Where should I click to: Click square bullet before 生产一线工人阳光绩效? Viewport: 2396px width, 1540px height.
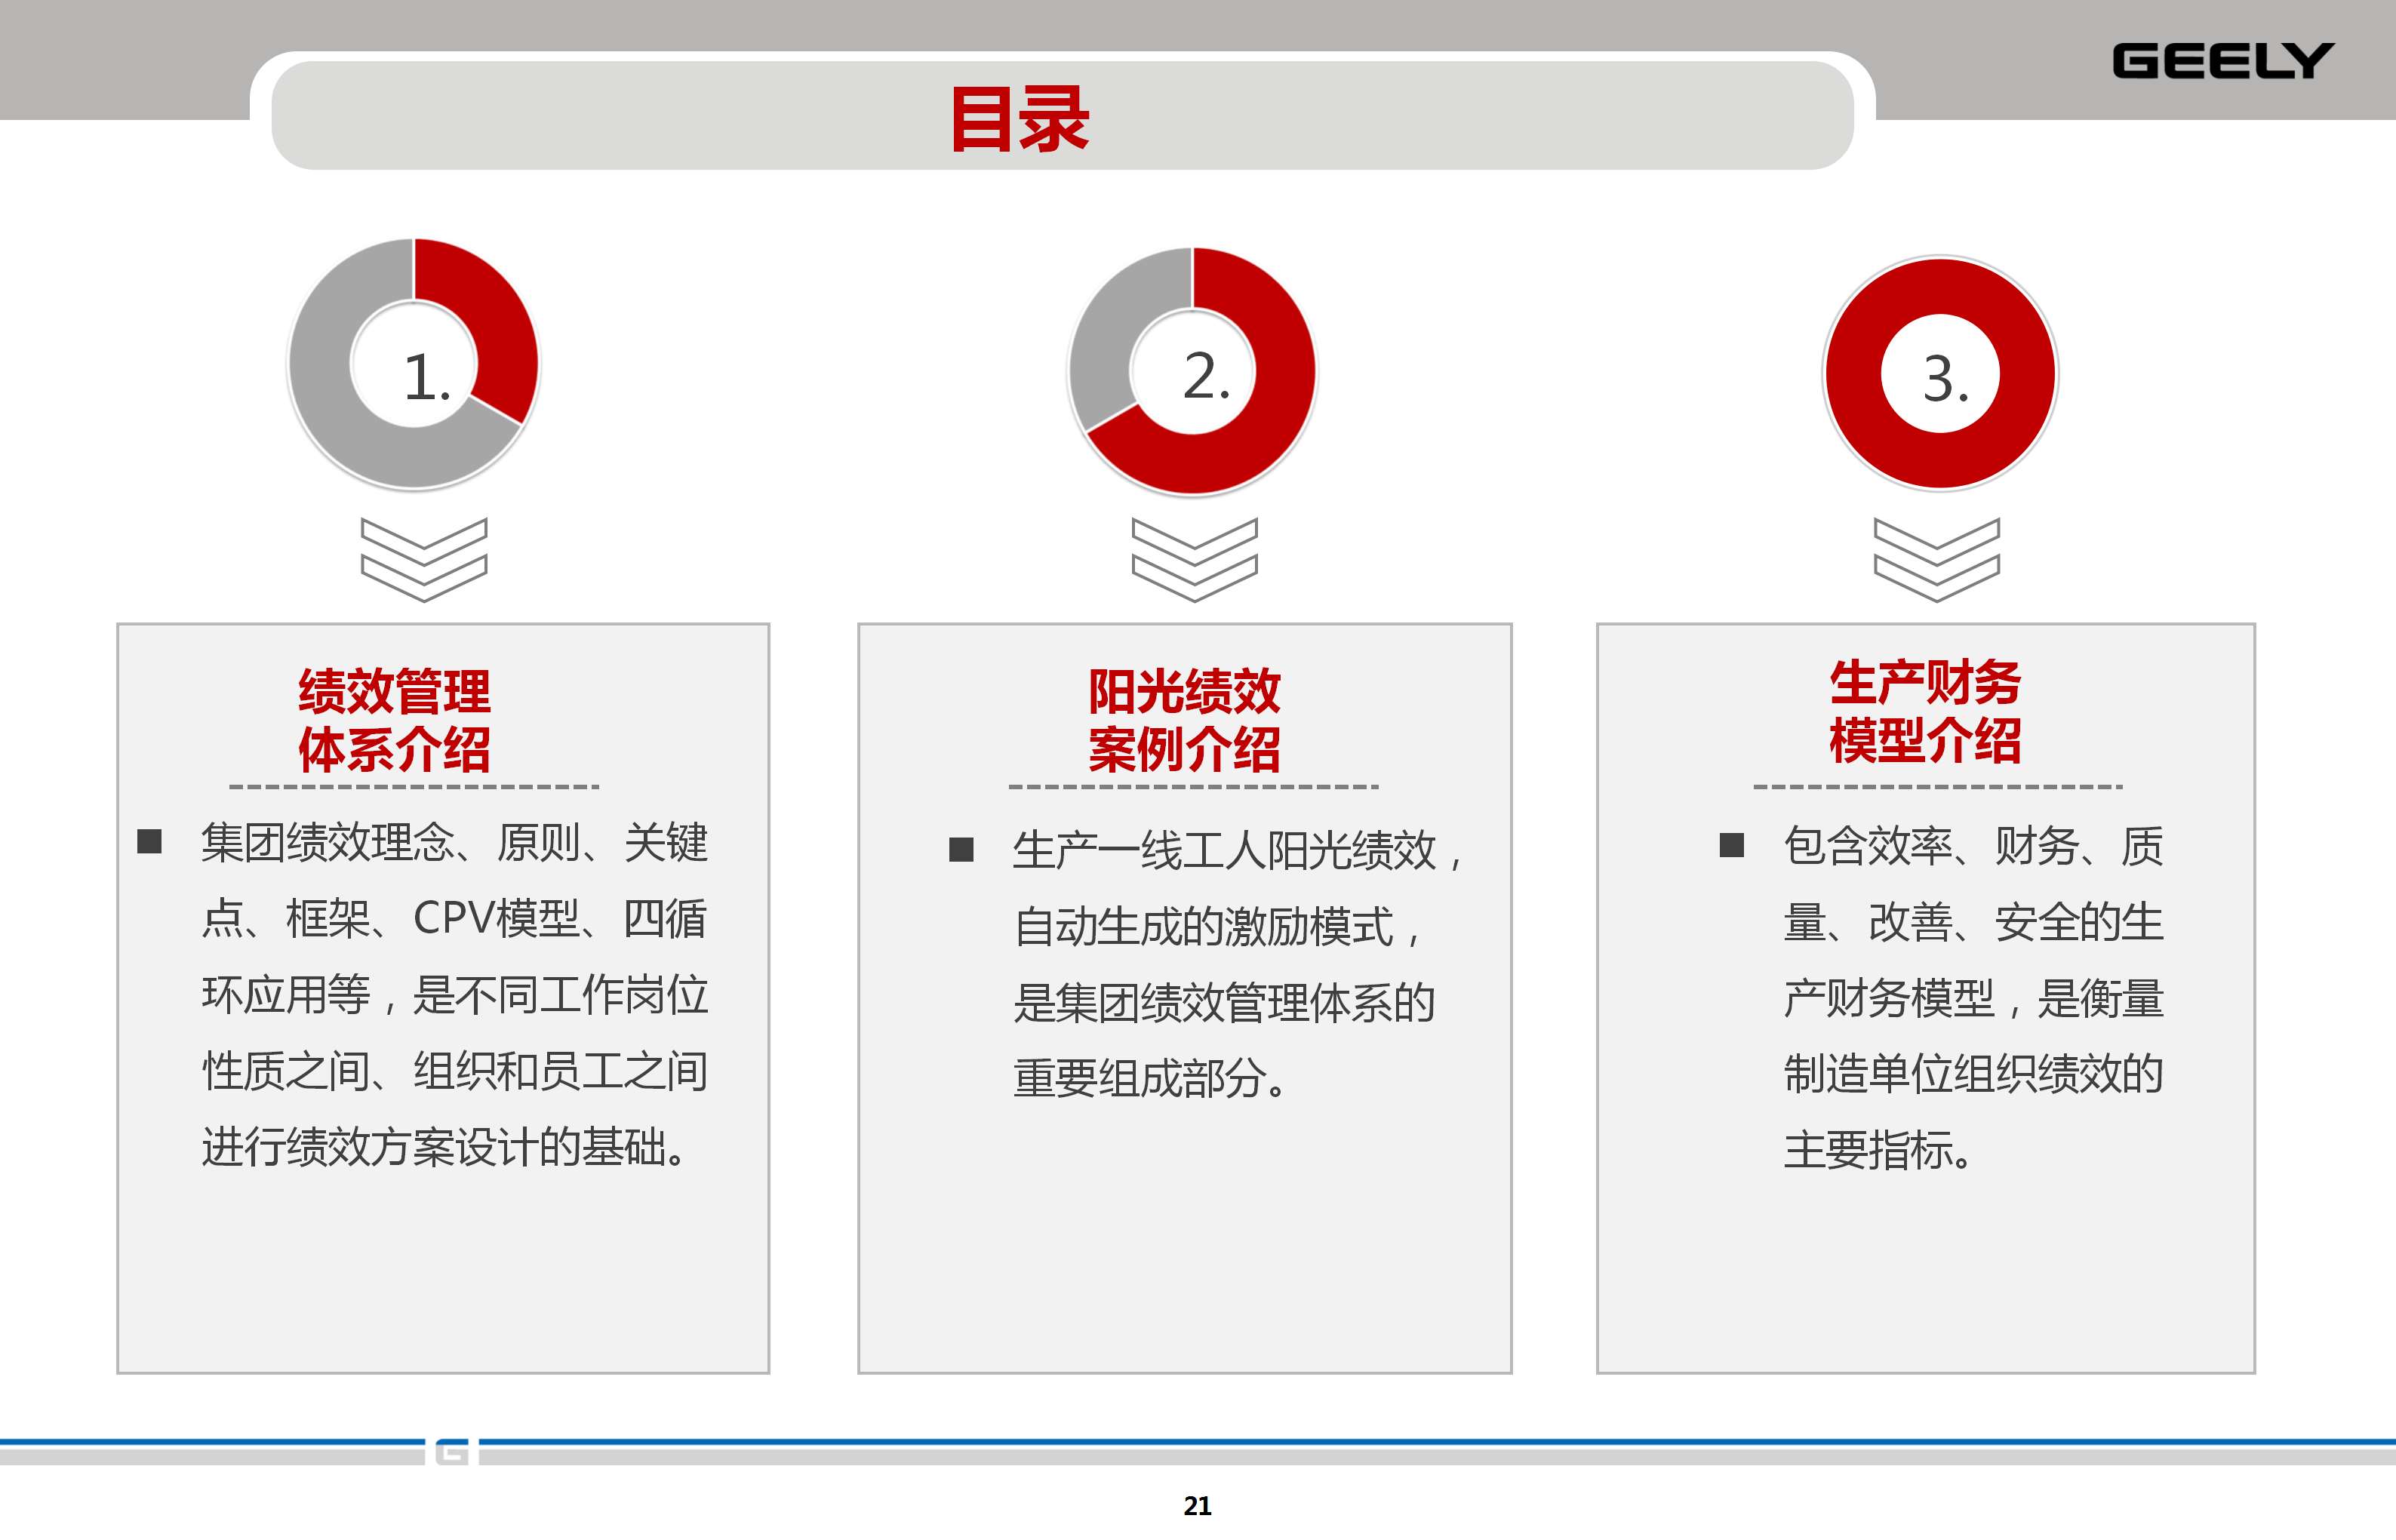click(x=961, y=849)
